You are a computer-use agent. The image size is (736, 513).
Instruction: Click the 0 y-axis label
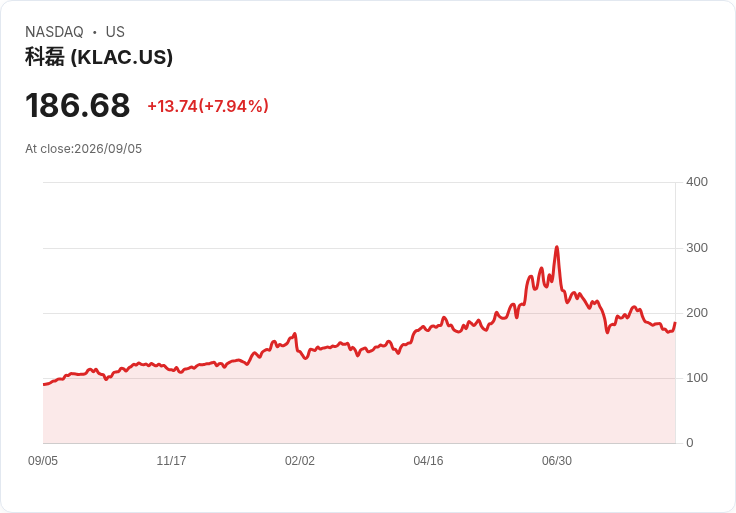coord(690,443)
